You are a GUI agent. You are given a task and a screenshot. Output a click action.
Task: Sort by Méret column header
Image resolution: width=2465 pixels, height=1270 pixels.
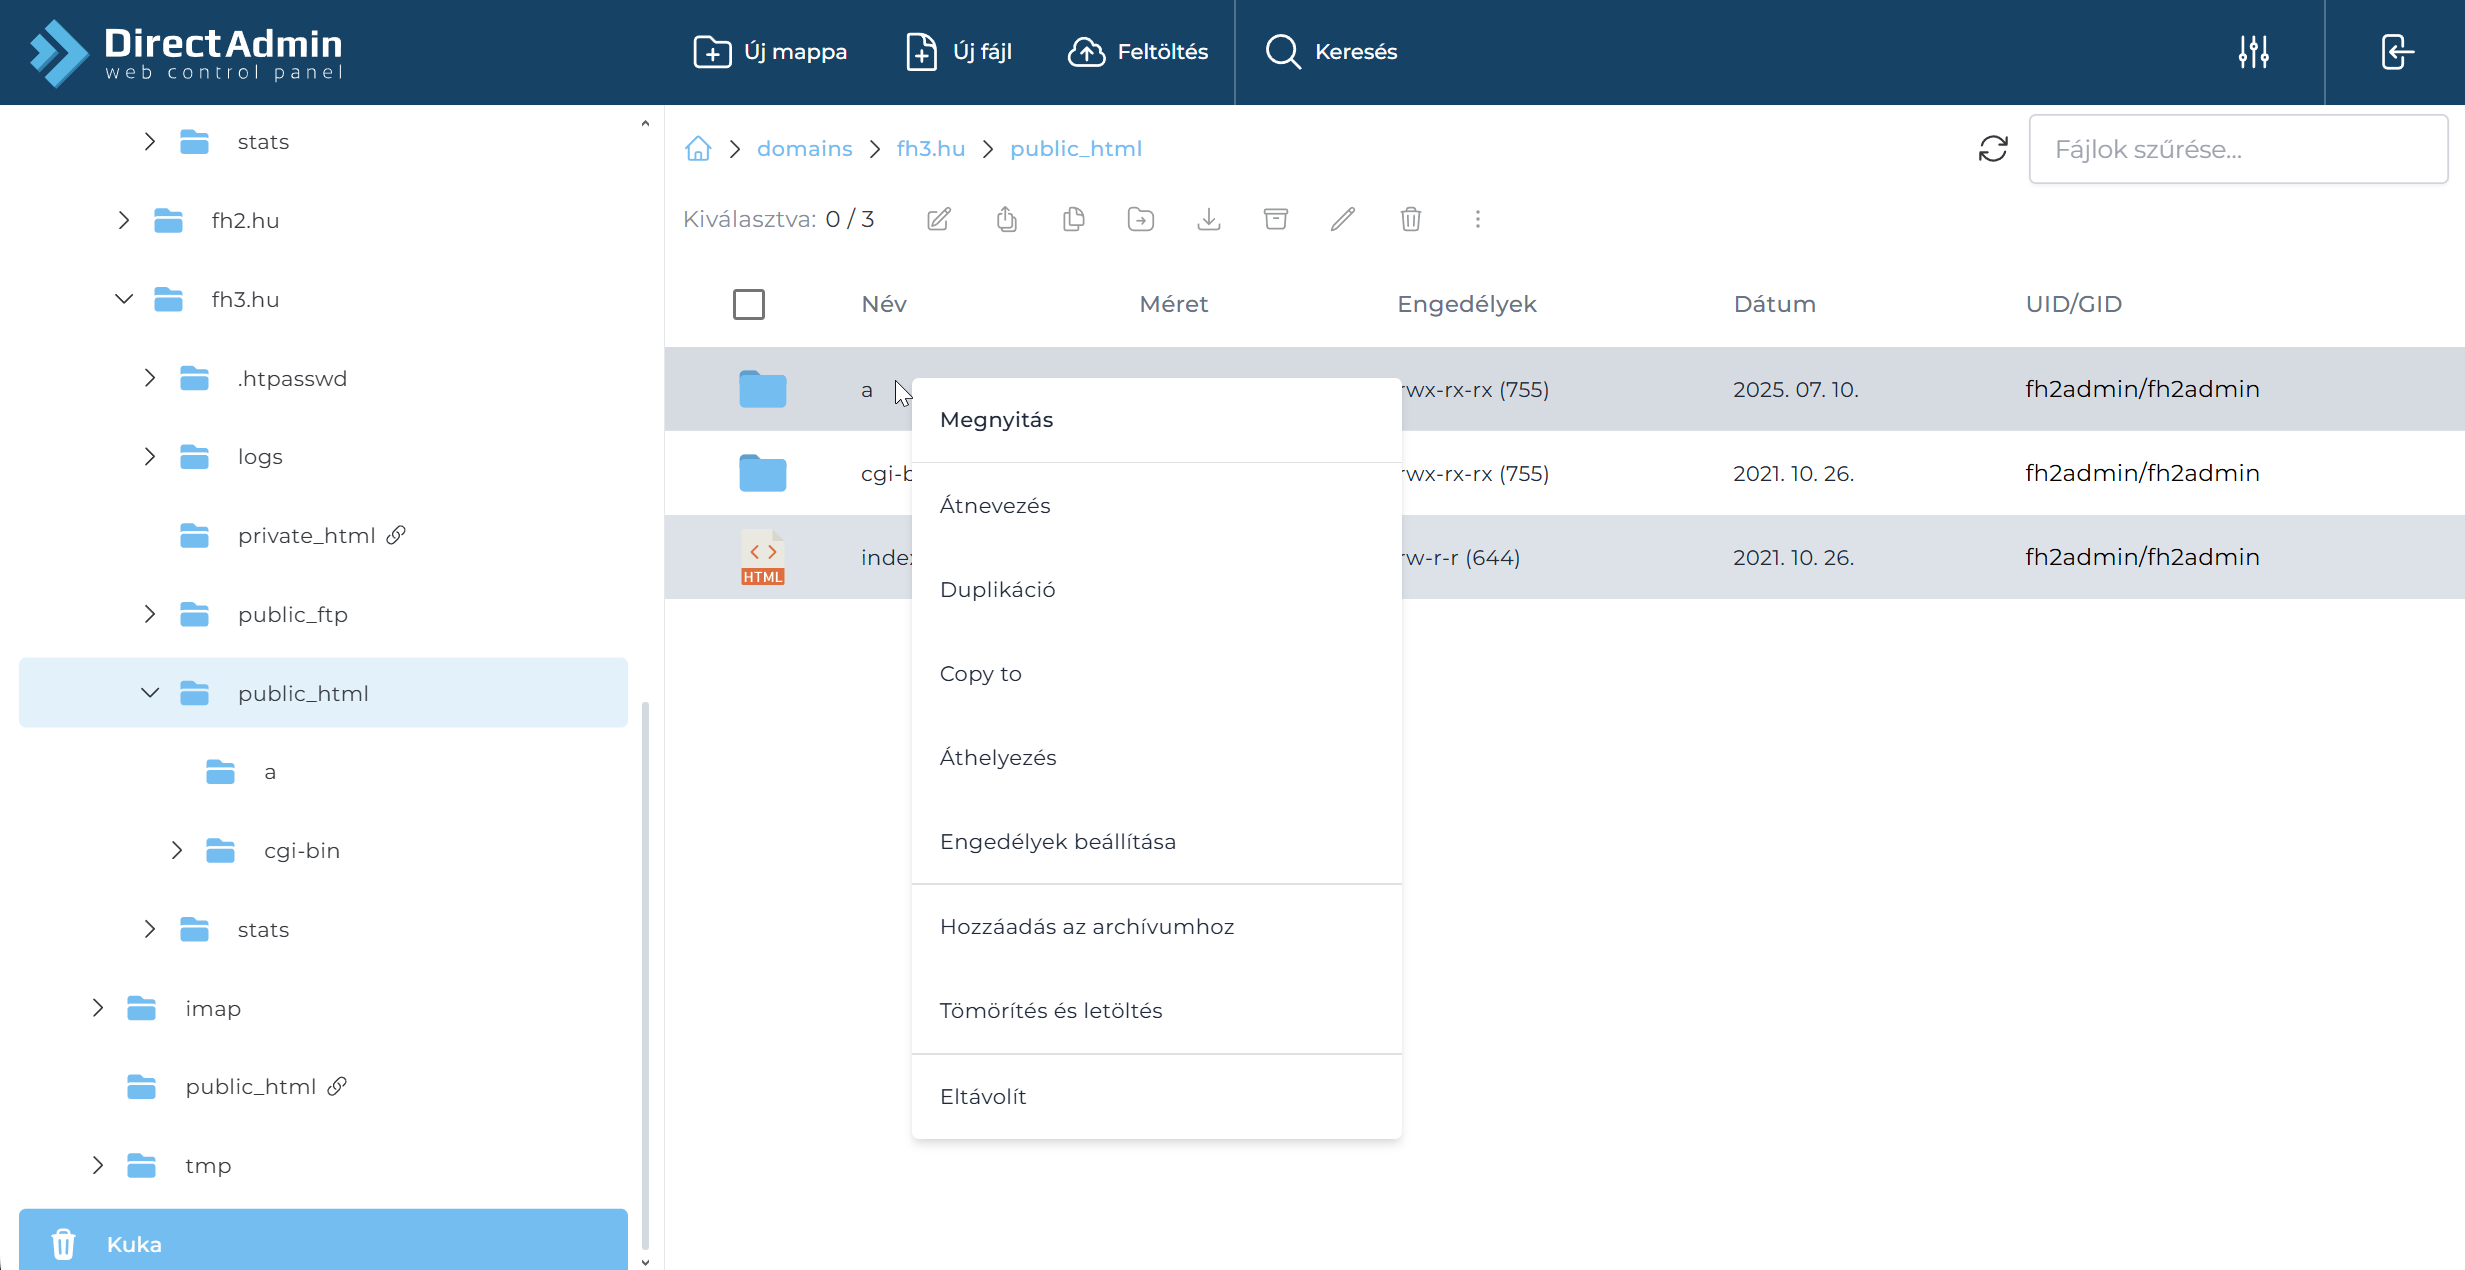tap(1174, 304)
